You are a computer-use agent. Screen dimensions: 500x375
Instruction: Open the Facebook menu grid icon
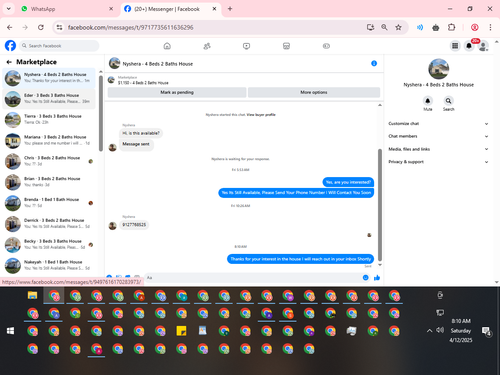click(455, 46)
